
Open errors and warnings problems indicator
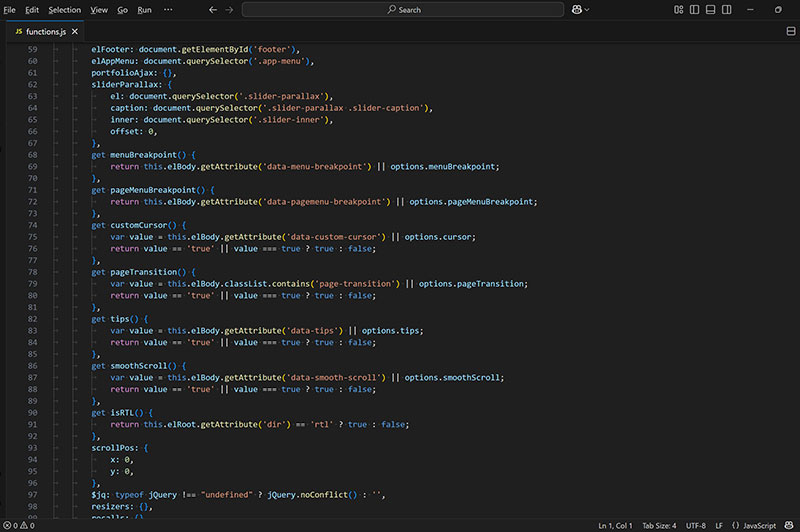[x=20, y=525]
